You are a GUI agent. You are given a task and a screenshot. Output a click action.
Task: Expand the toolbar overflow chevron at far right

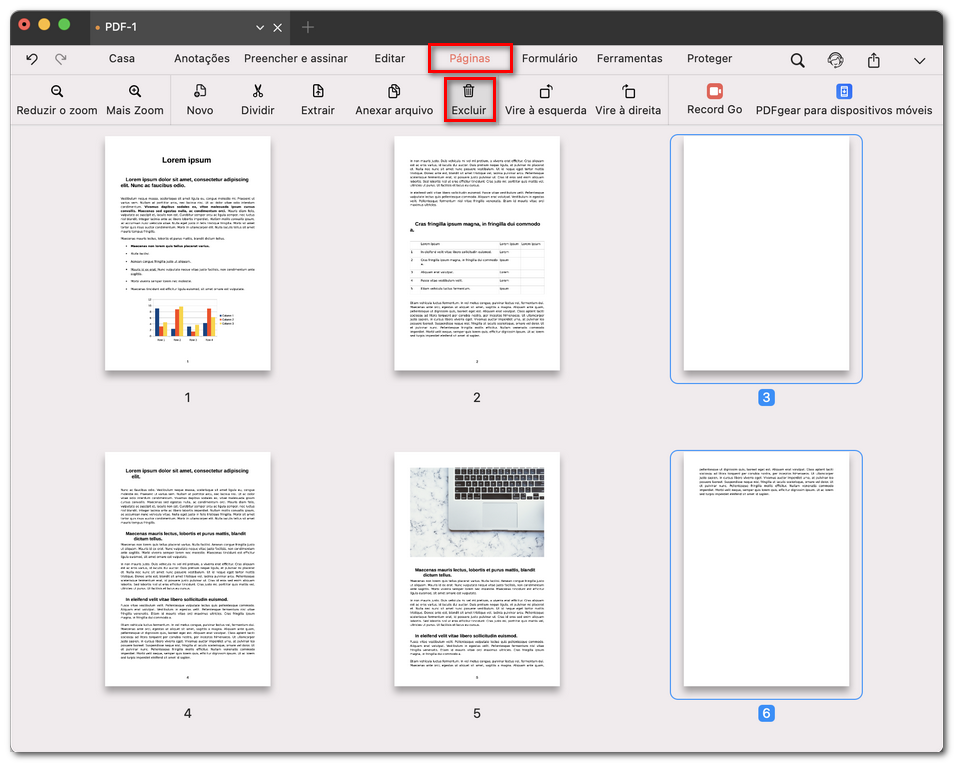(x=920, y=59)
